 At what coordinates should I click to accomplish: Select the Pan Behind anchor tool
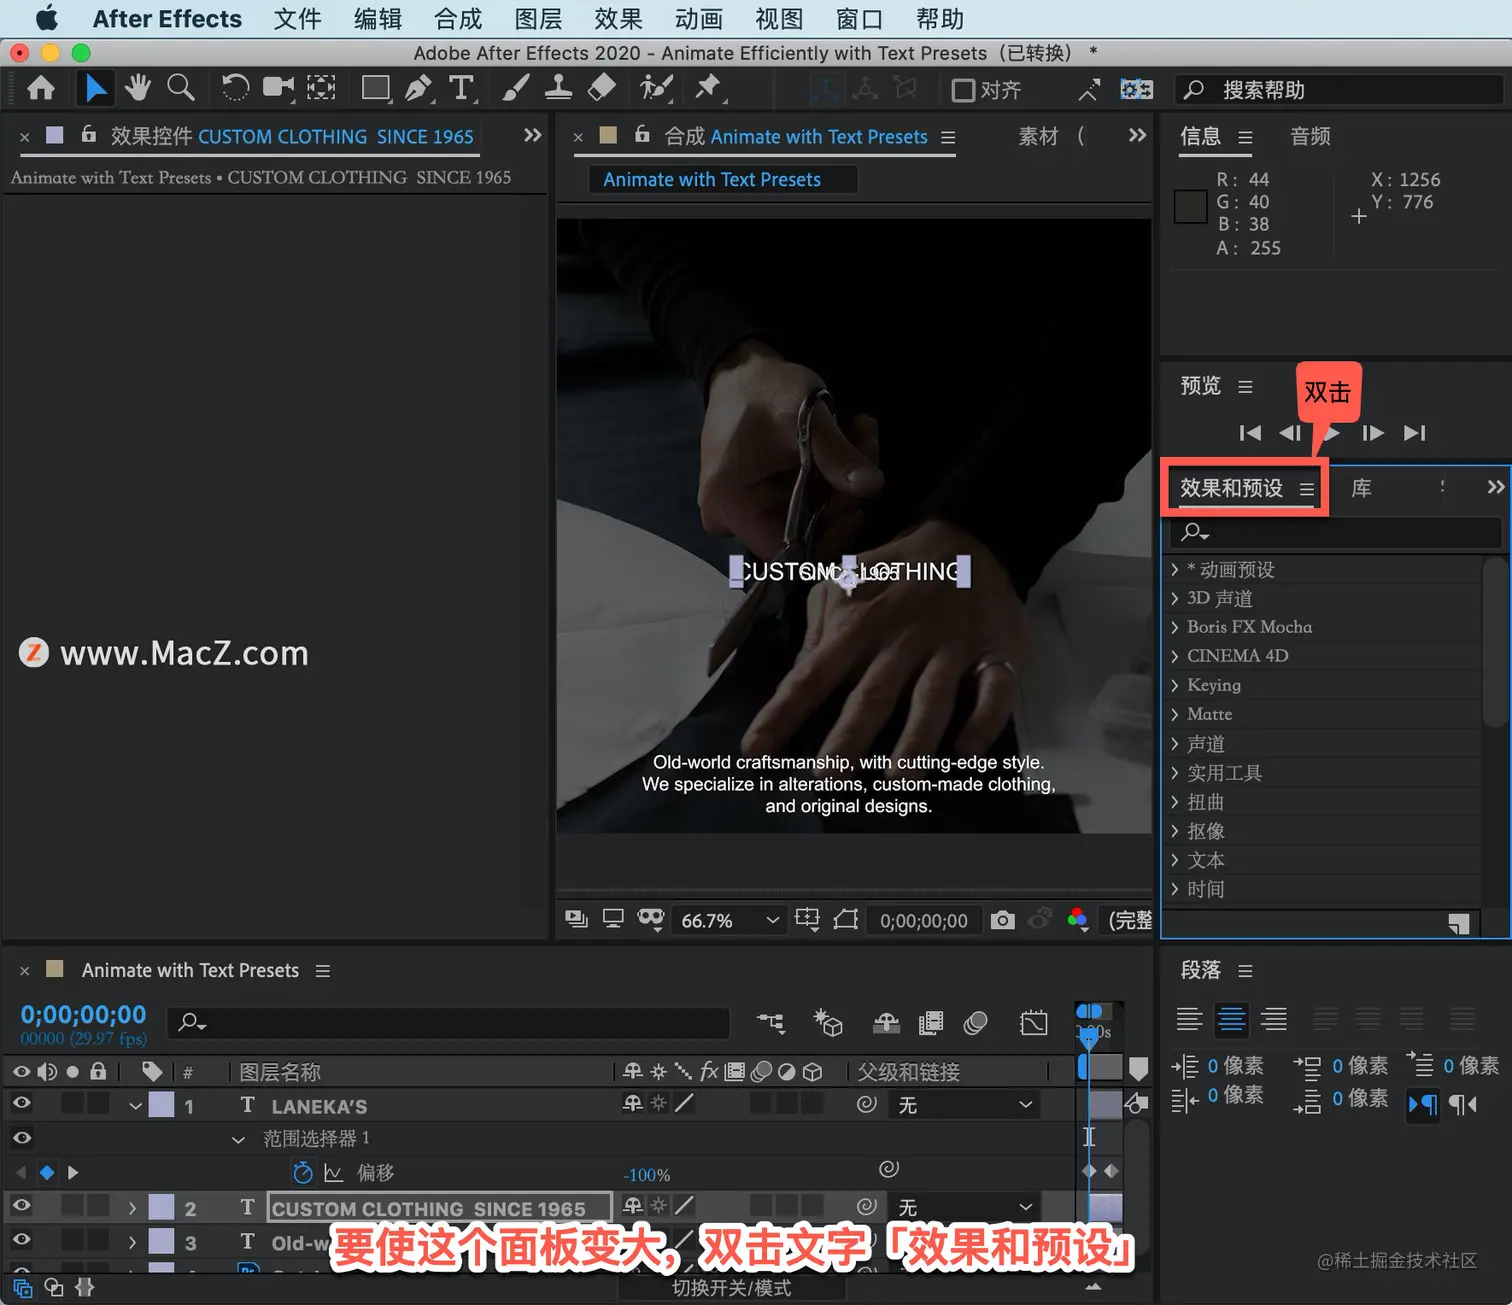[x=321, y=89]
